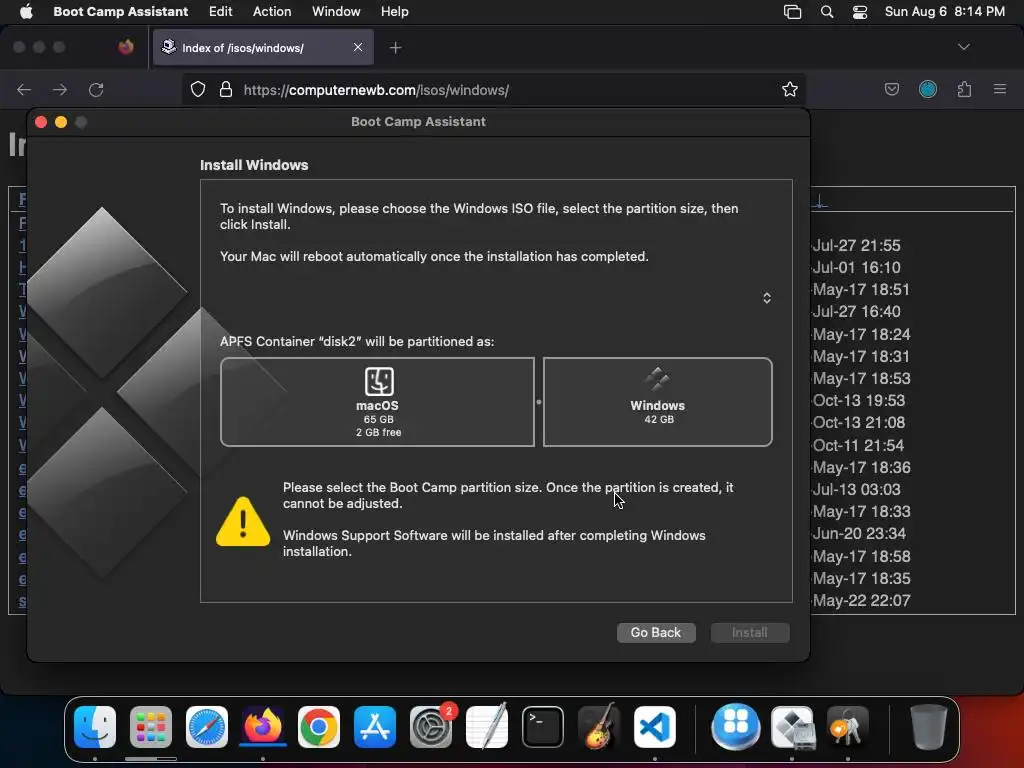Grab the partition size divider handle
The height and width of the screenshot is (768, 1024).
[539, 402]
